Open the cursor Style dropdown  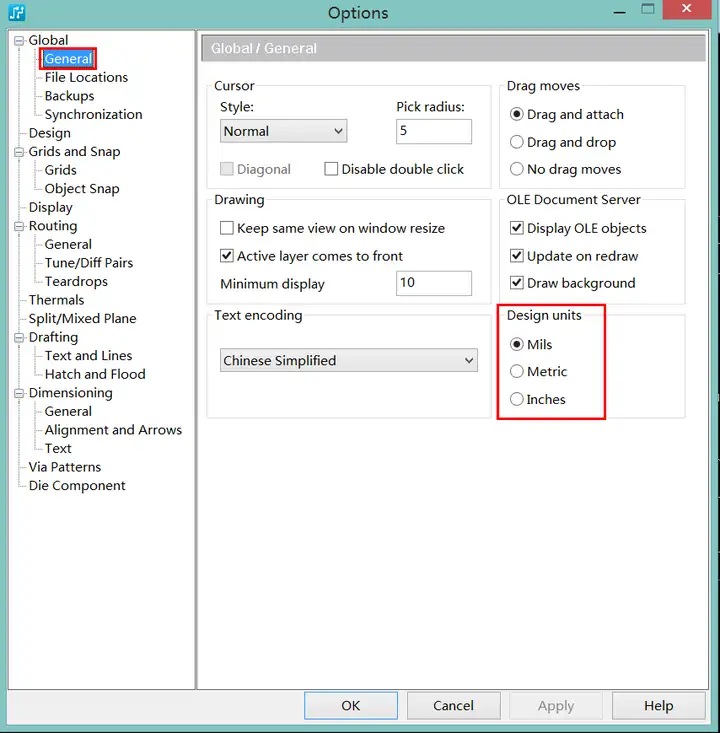pyautogui.click(x=283, y=131)
